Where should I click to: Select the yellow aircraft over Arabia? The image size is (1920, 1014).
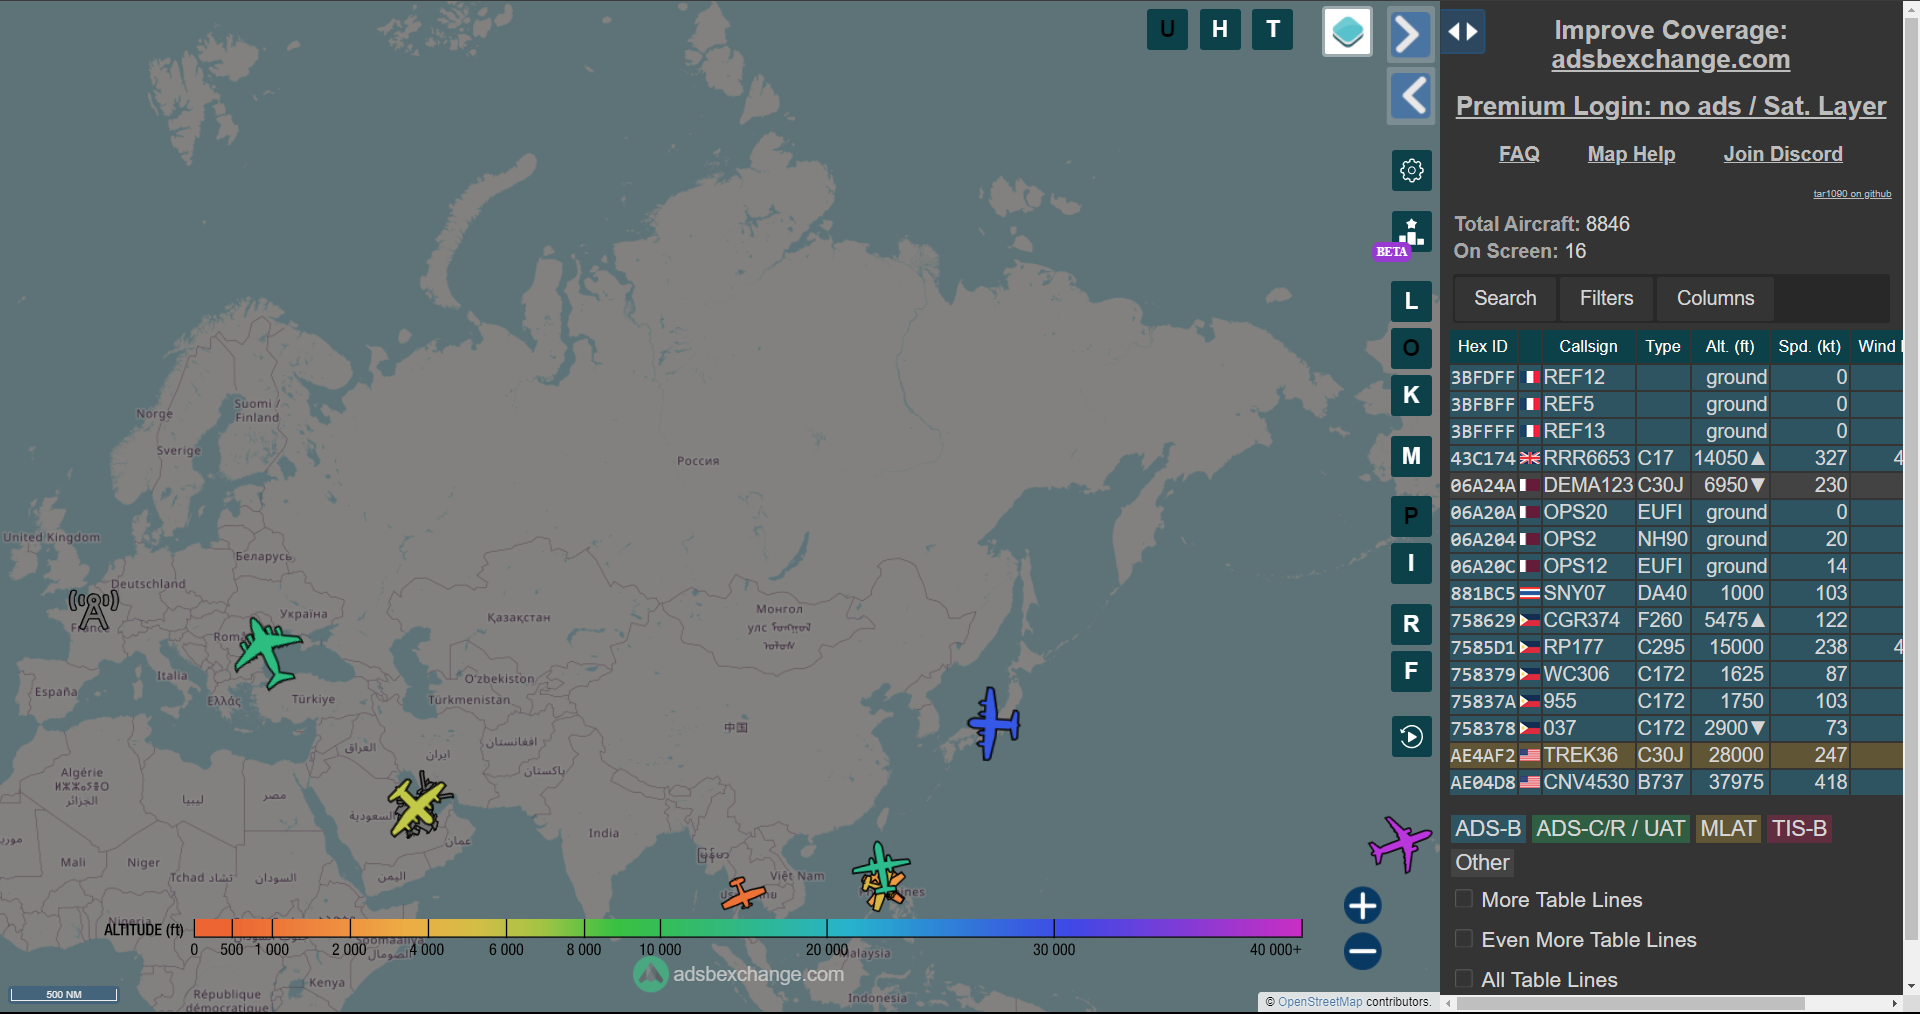click(417, 806)
